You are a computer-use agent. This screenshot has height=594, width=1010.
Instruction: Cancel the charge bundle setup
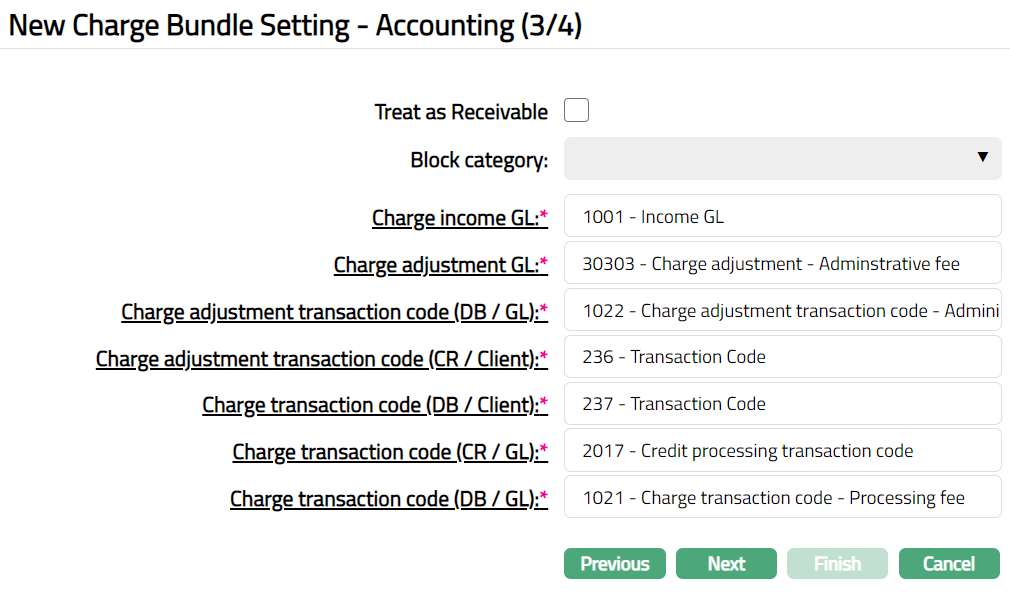948,564
